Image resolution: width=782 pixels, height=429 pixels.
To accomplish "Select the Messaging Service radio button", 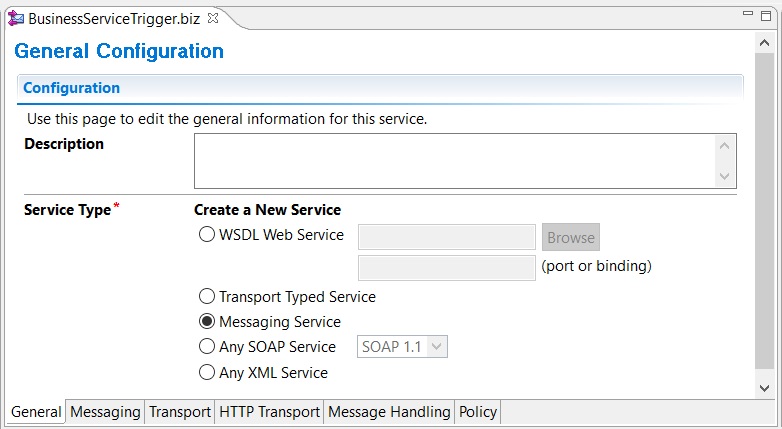I will [206, 321].
